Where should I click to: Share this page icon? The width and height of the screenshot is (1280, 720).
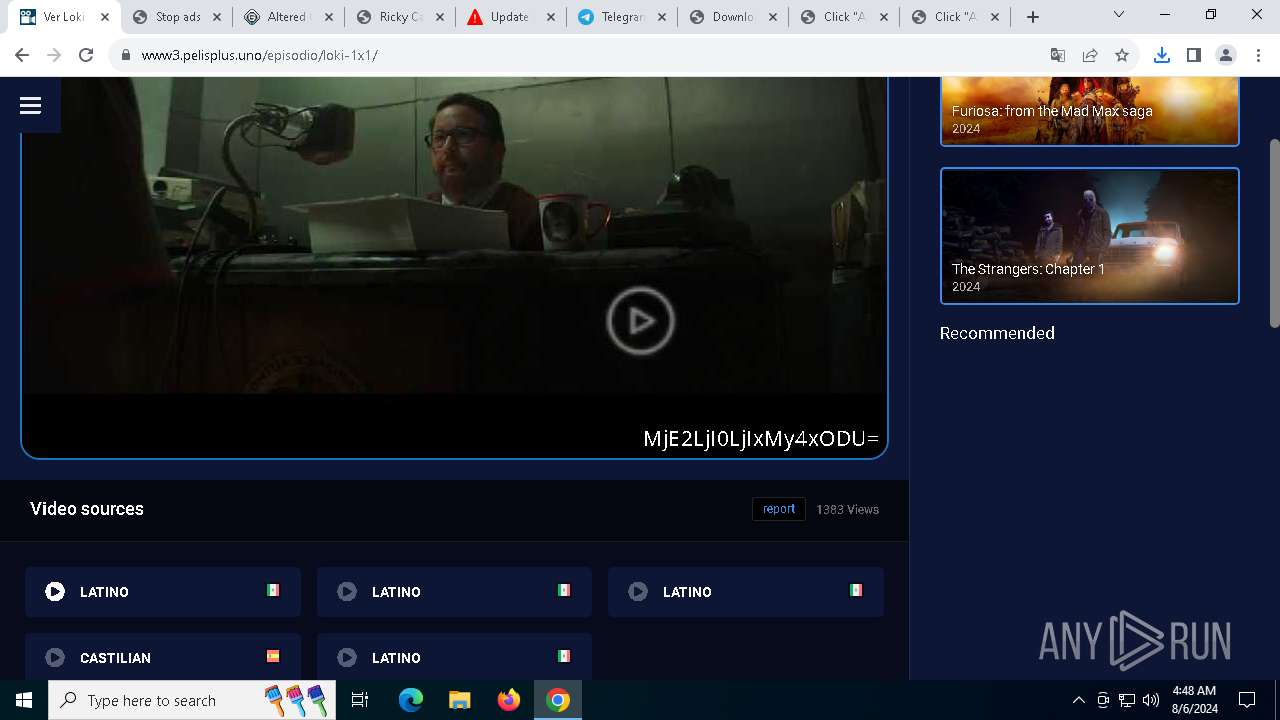[1090, 55]
